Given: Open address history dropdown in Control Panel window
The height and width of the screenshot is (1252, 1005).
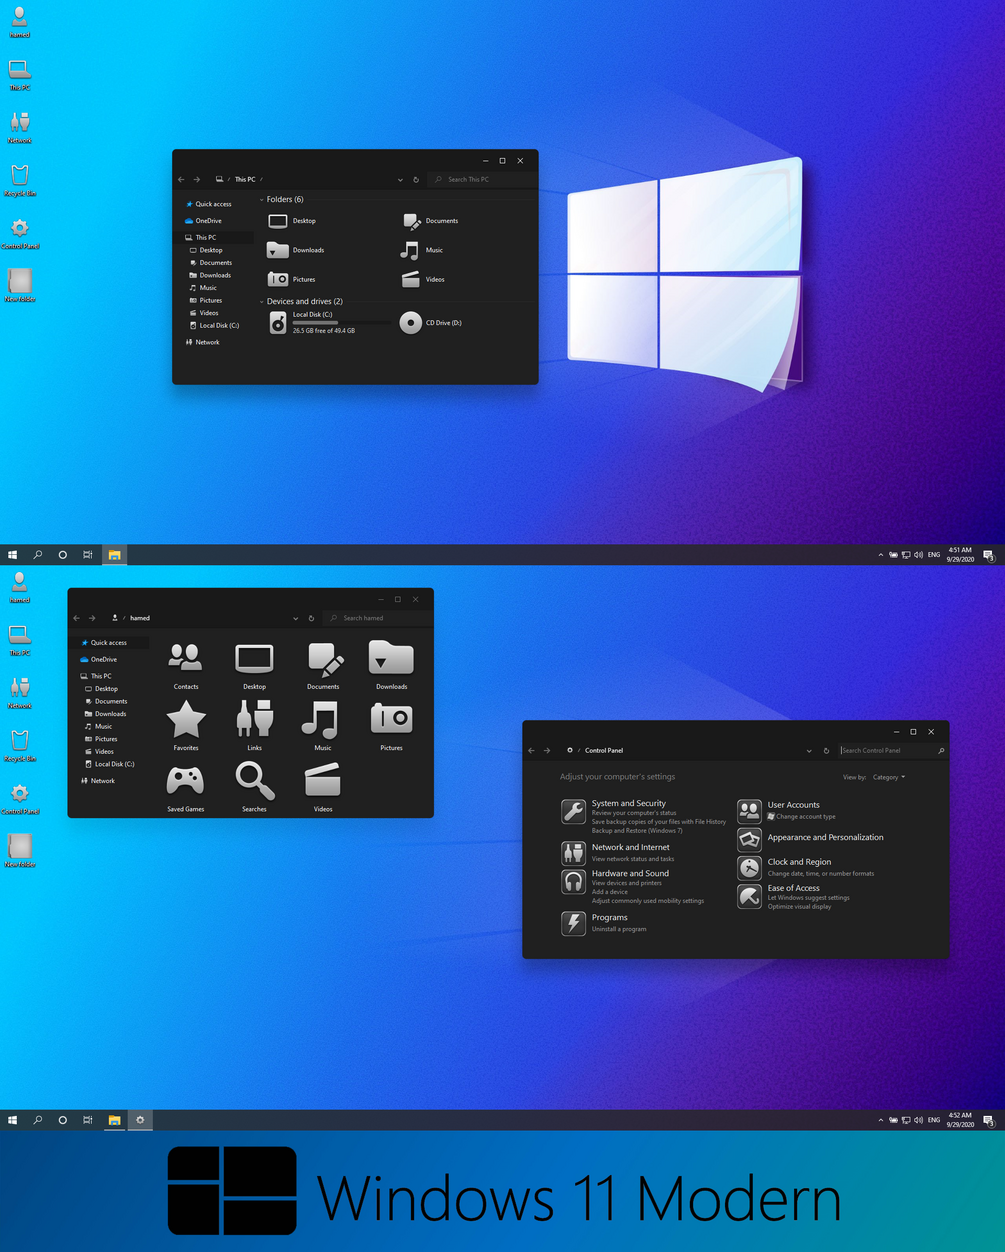Looking at the screenshot, I should 809,750.
